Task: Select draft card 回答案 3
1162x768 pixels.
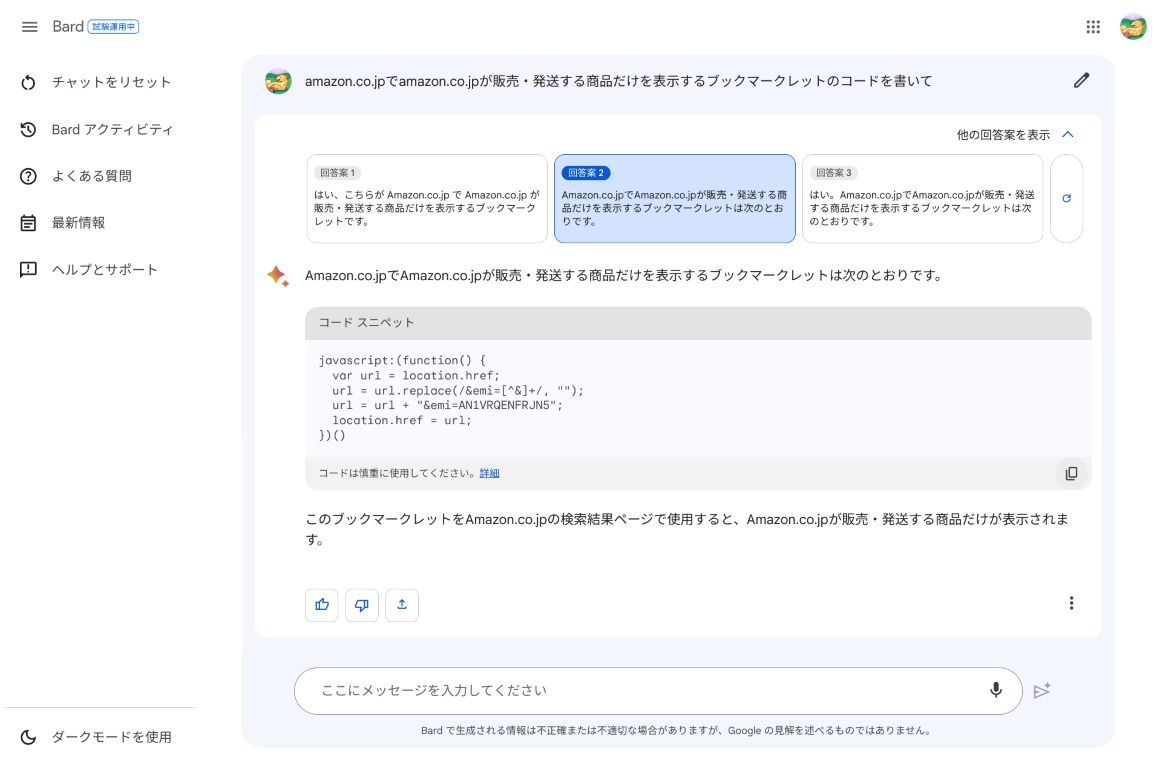Action: tap(922, 198)
